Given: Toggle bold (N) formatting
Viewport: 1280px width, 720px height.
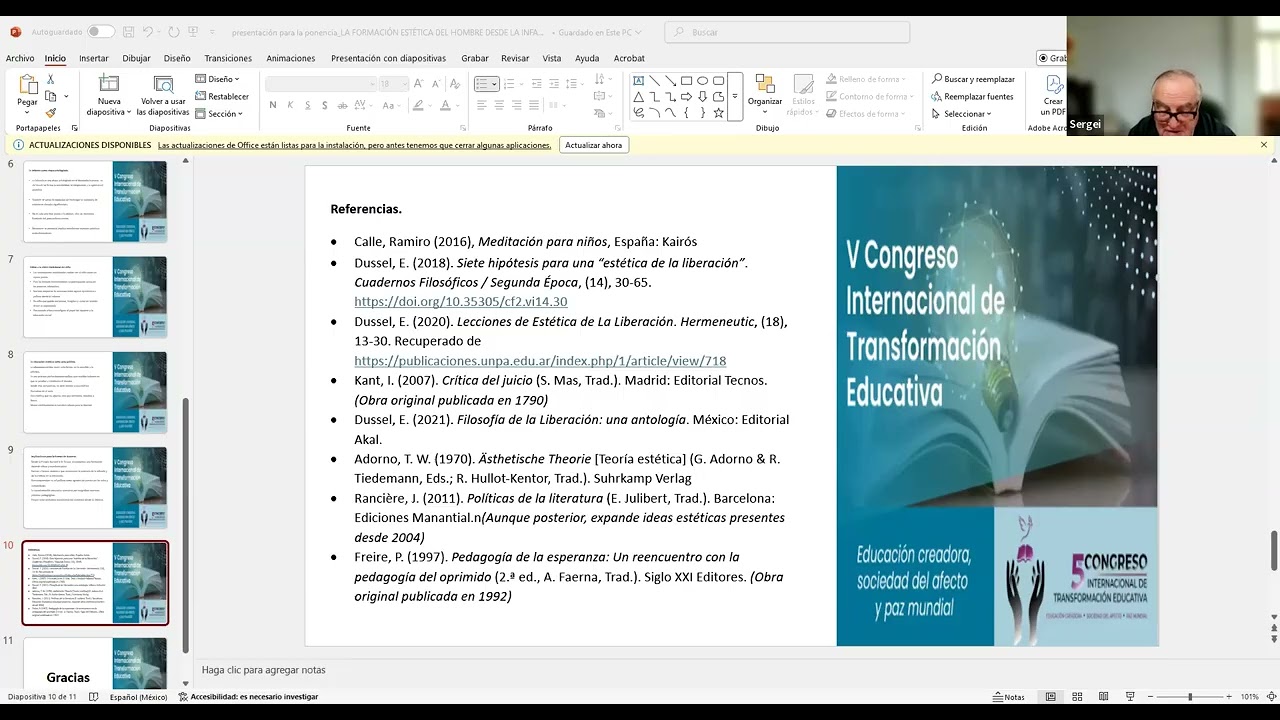Looking at the screenshot, I should (x=273, y=105).
